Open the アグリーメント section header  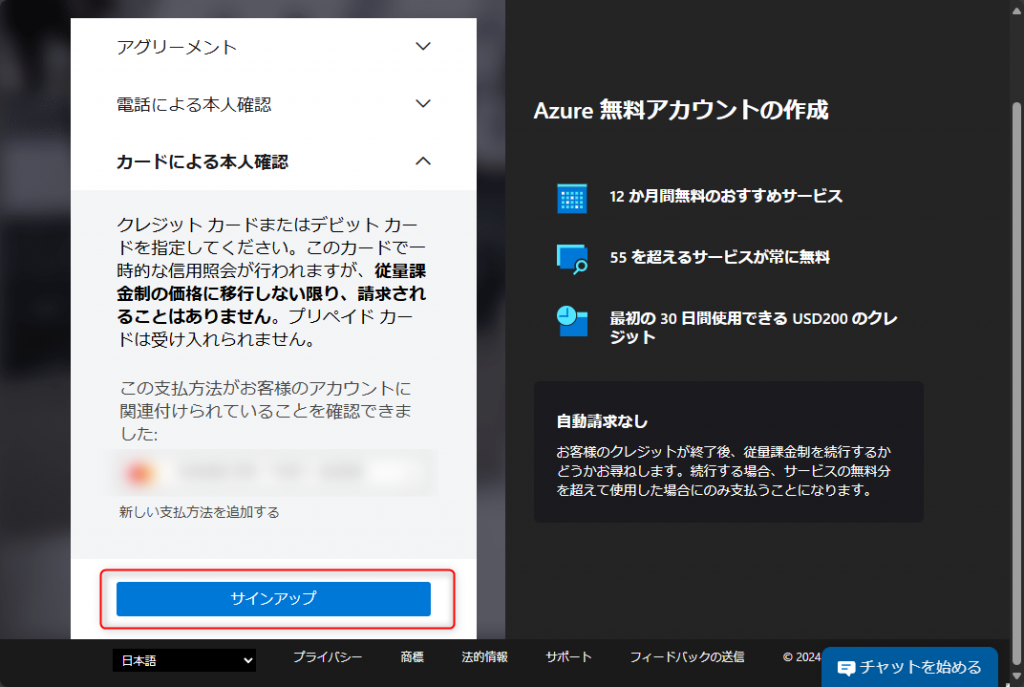coord(274,47)
